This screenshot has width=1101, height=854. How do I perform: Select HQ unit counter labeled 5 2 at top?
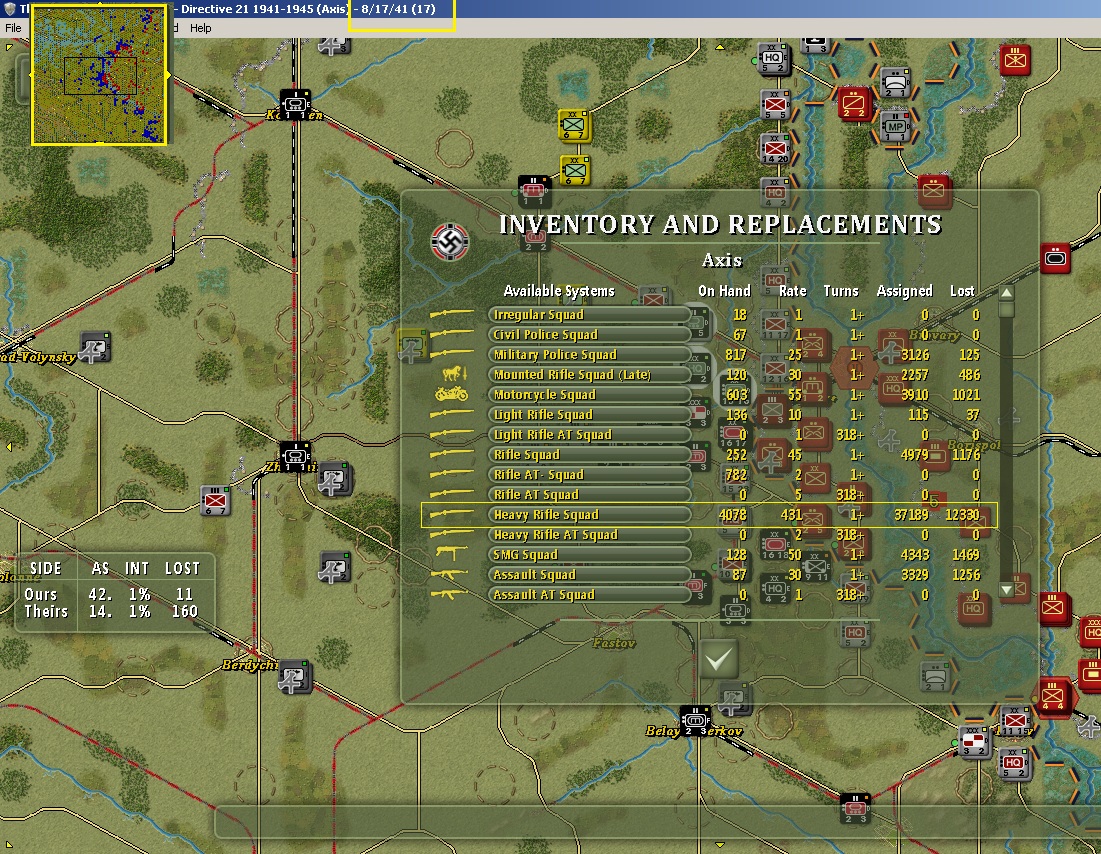773,59
